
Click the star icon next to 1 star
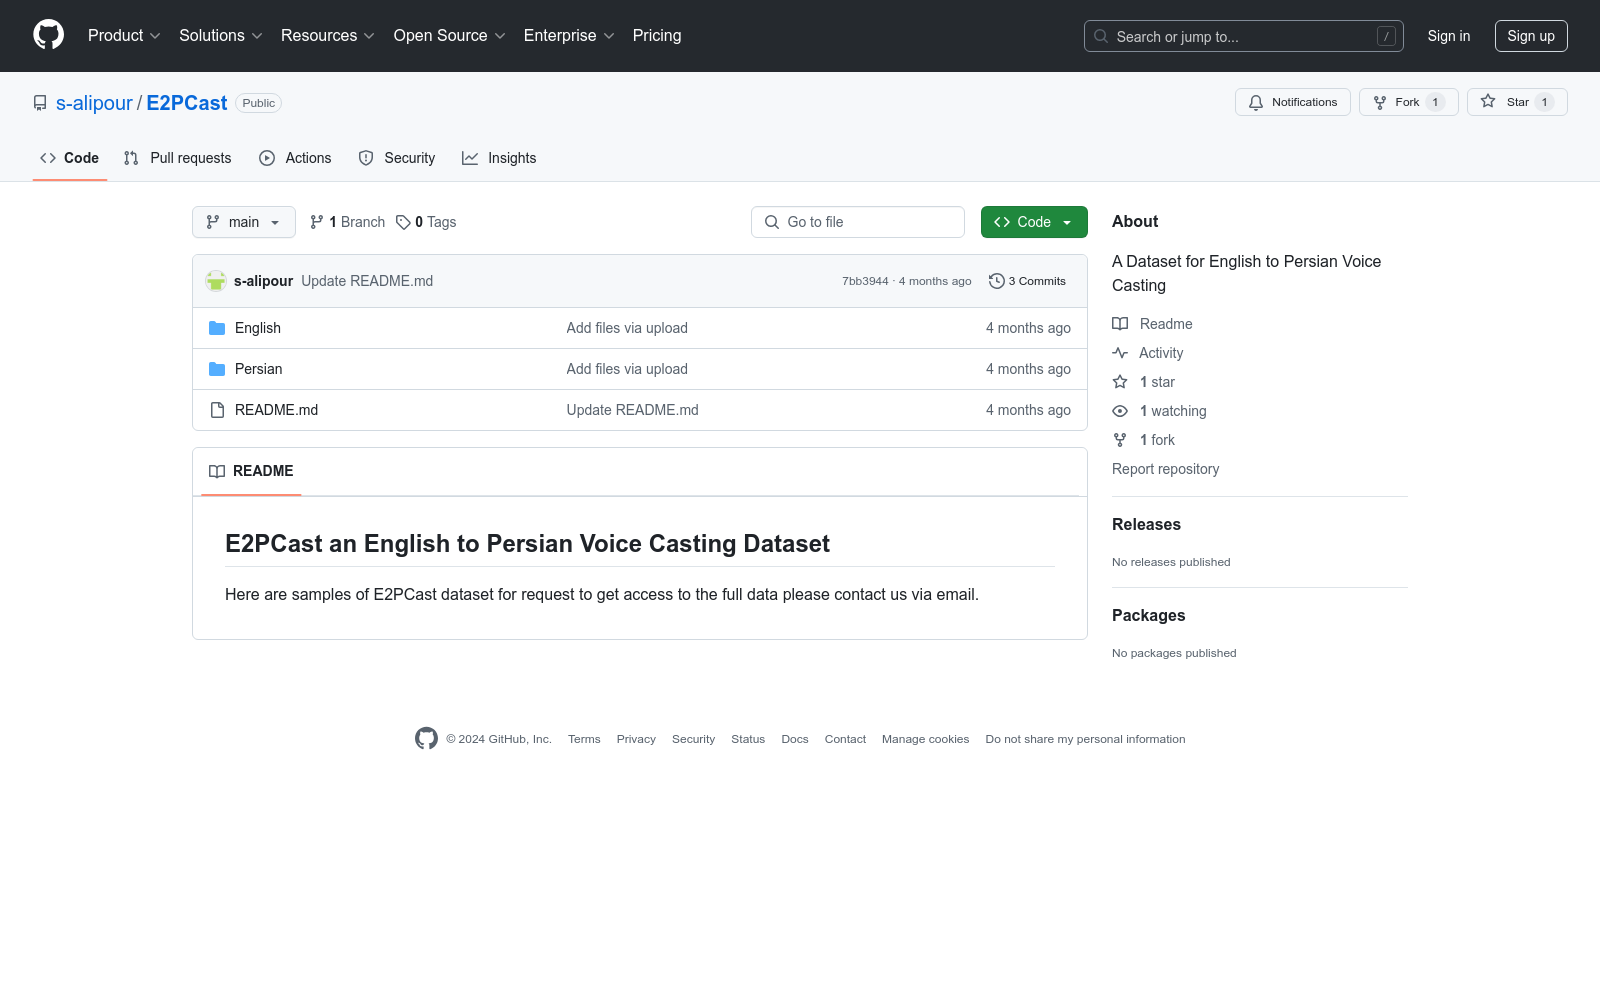[x=1120, y=382]
